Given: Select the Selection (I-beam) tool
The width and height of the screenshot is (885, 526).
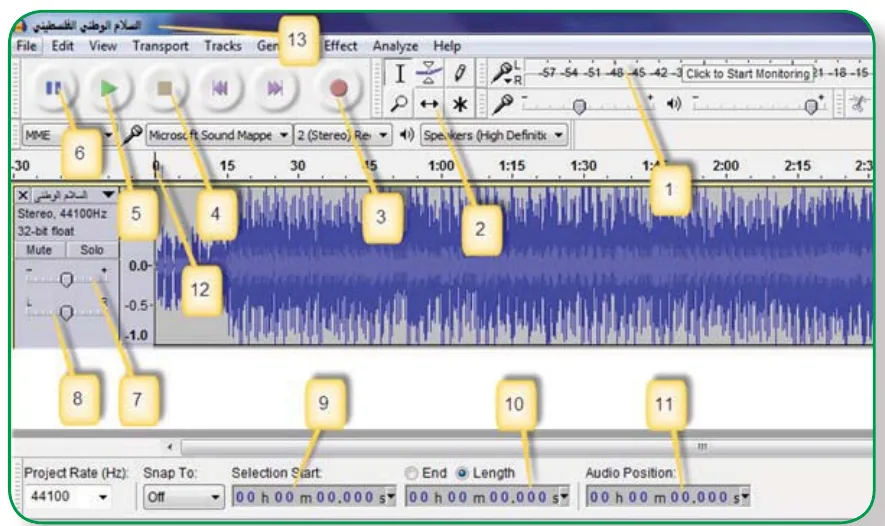Looking at the screenshot, I should click(400, 73).
